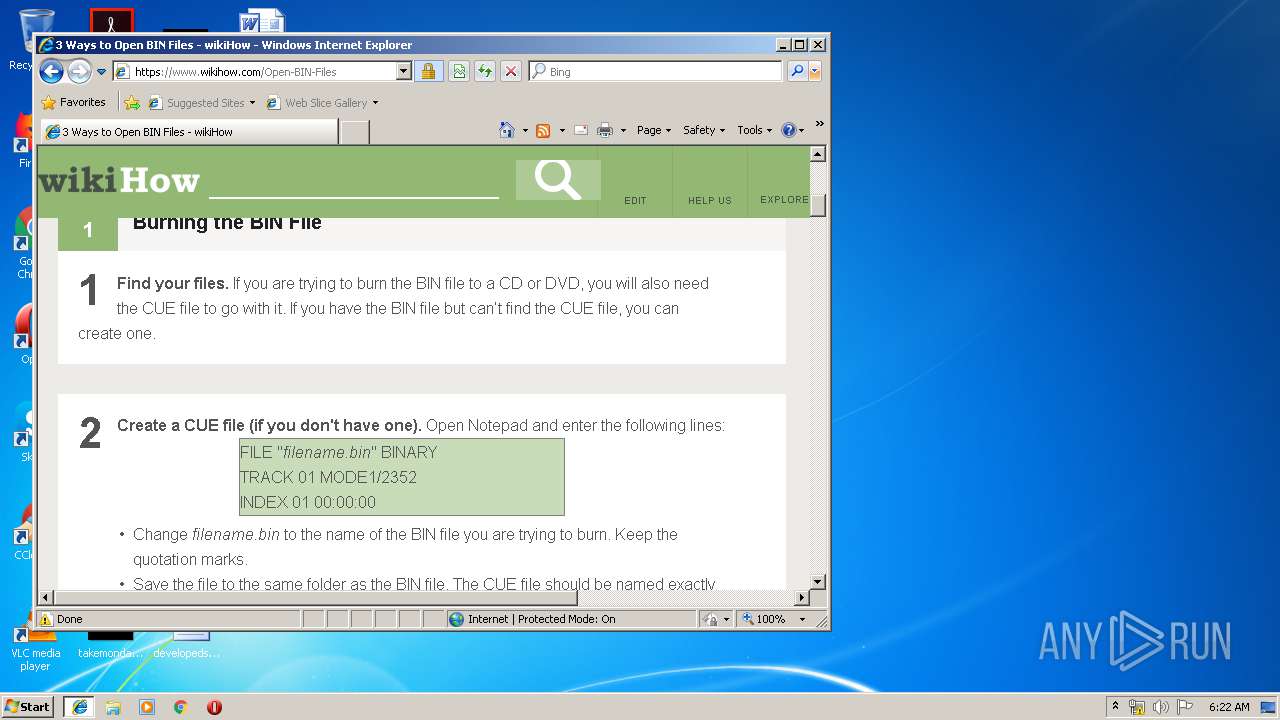1280x720 pixels.
Task: Show more command bar items chevron
Action: (x=819, y=124)
